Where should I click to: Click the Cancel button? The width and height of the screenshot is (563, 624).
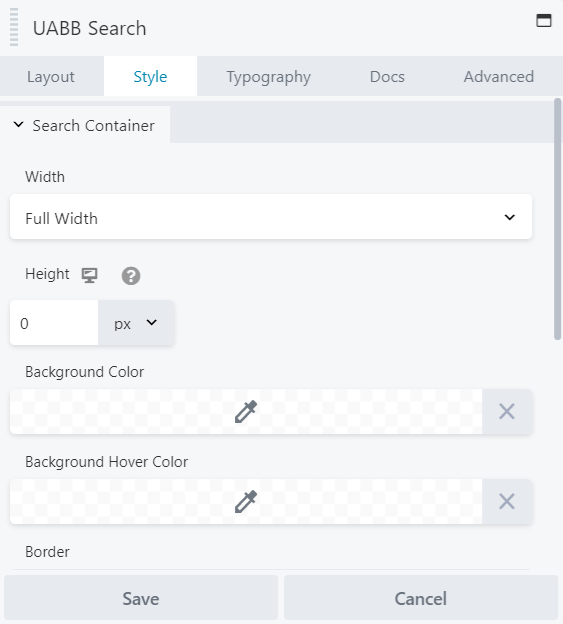tap(421, 598)
